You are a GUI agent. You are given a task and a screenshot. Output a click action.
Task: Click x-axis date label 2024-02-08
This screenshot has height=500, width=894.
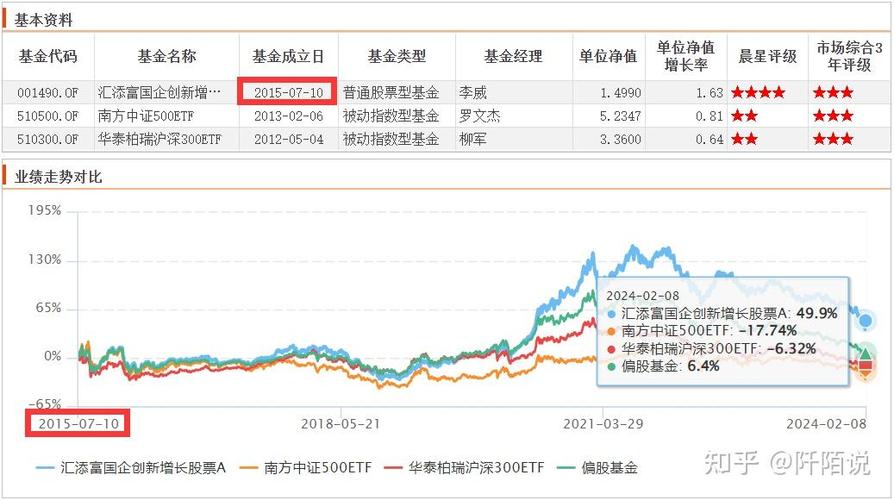coord(826,424)
